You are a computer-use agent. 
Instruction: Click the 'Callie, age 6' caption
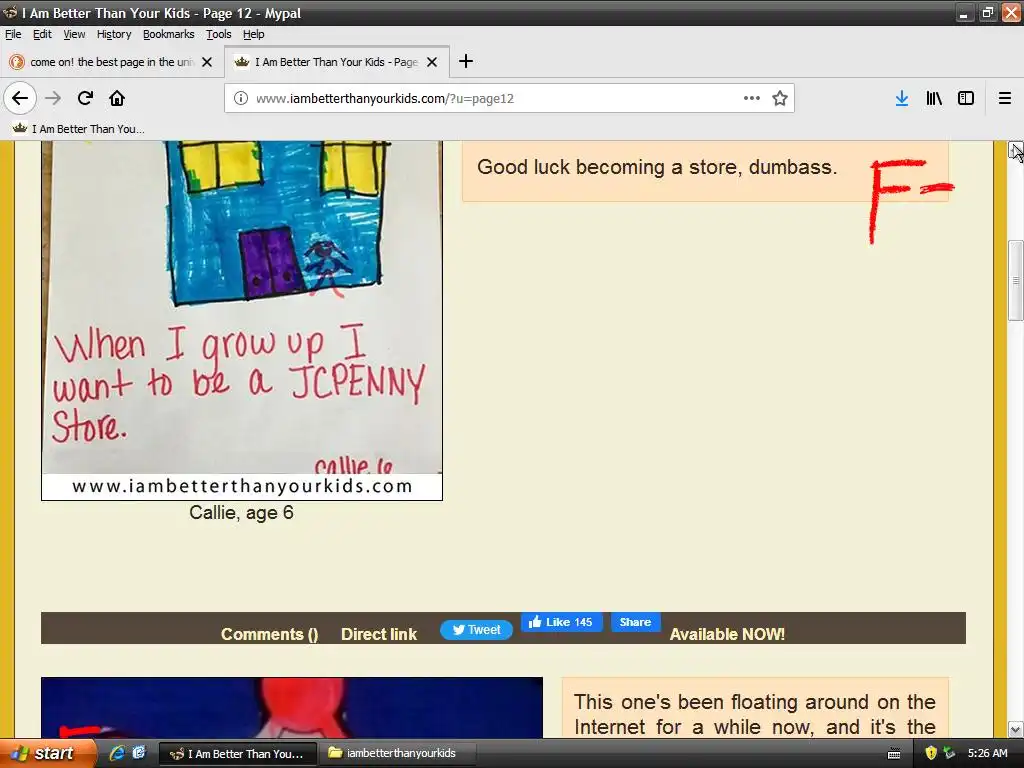(x=241, y=513)
